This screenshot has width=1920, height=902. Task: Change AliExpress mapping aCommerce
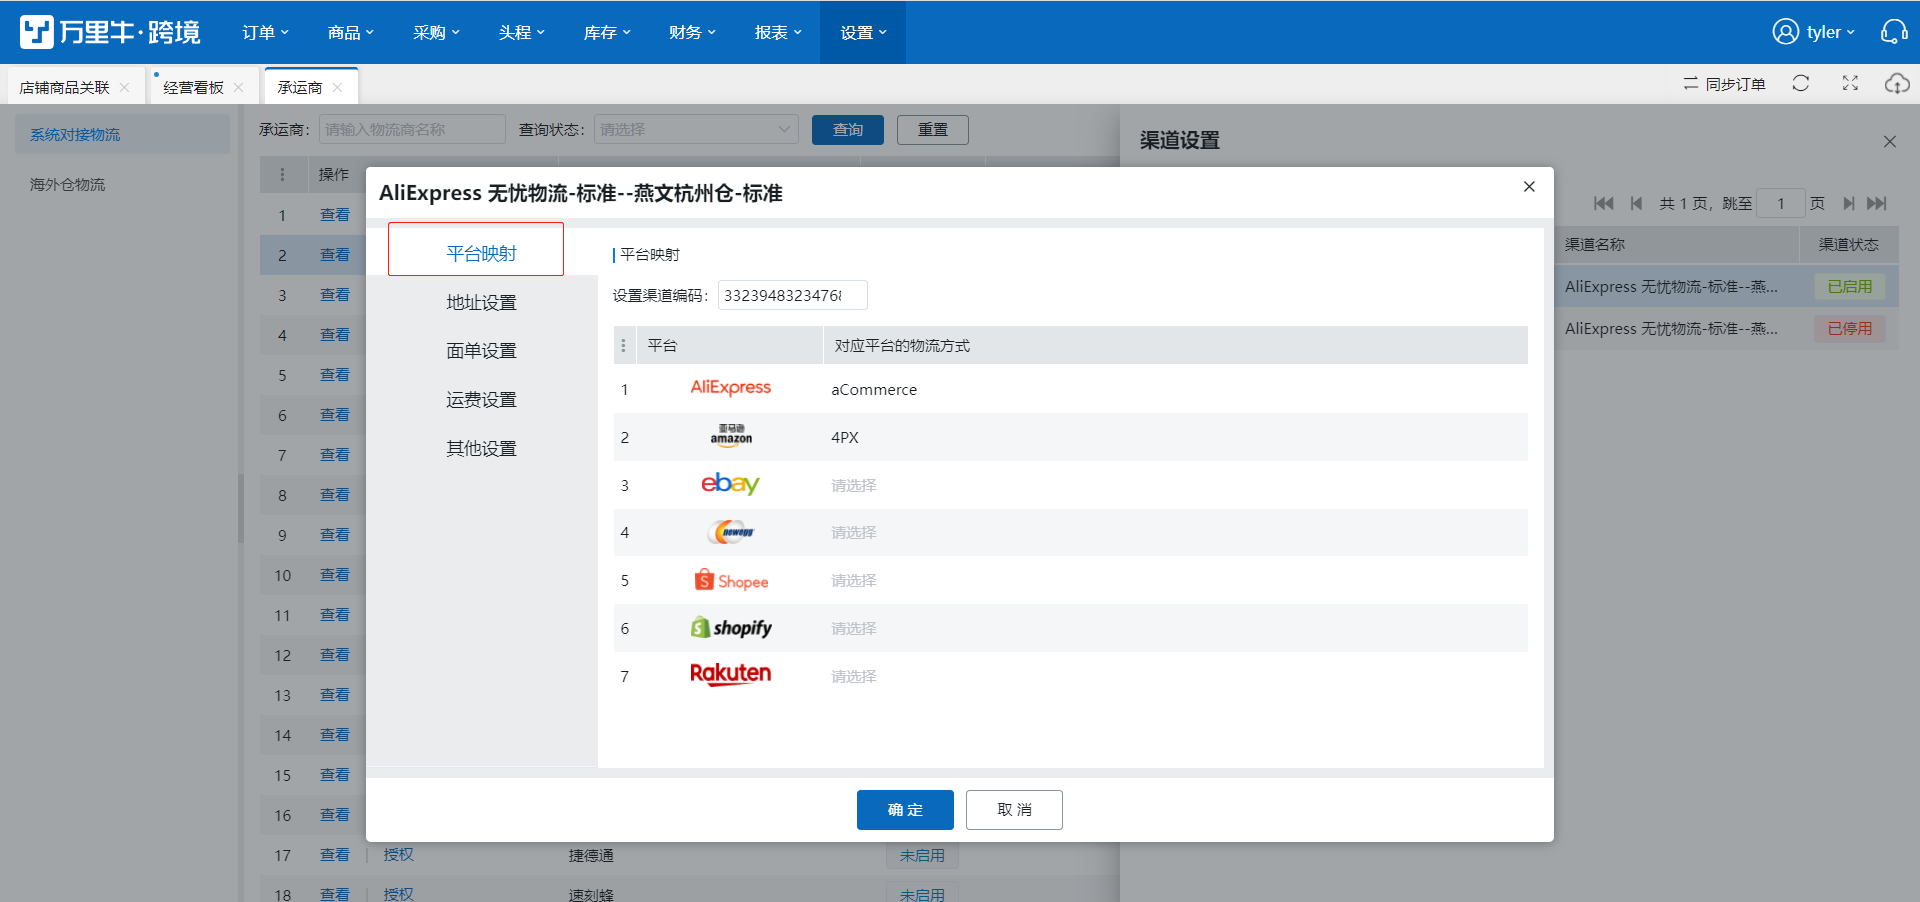[874, 389]
